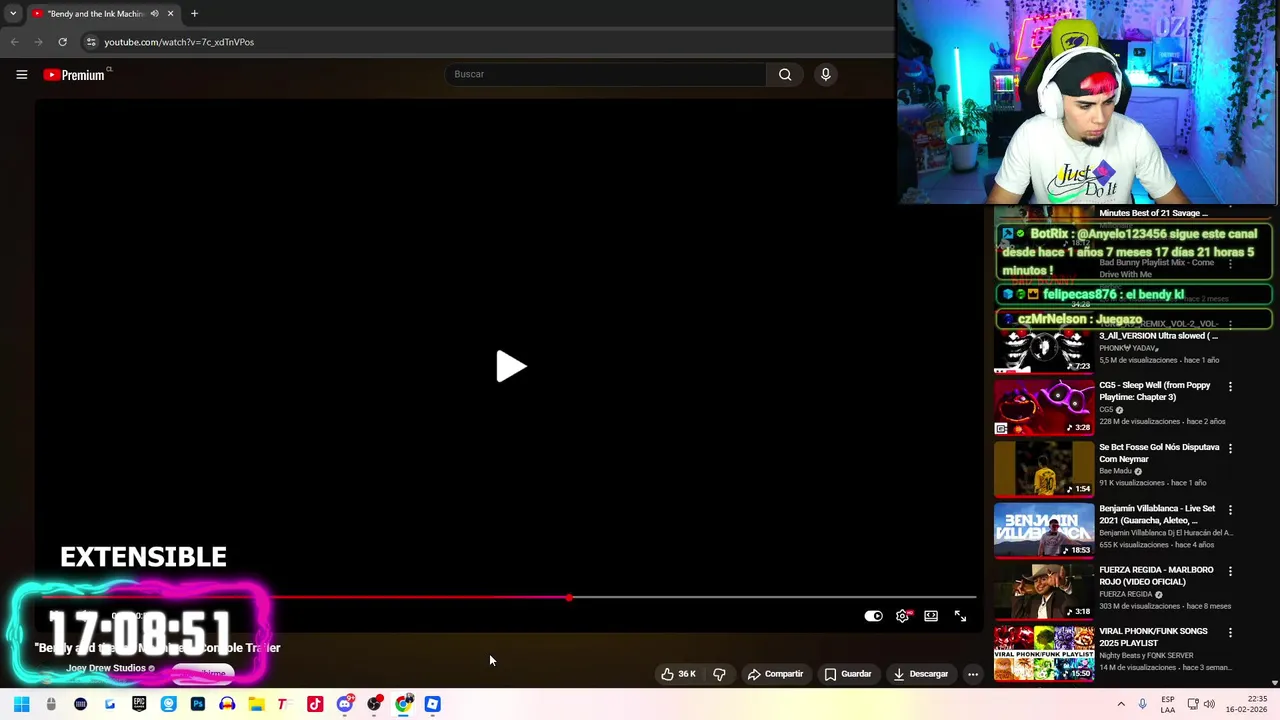Open options menu for CG5 Sleep Well
Image resolution: width=1280 pixels, height=720 pixels.
point(1230,386)
